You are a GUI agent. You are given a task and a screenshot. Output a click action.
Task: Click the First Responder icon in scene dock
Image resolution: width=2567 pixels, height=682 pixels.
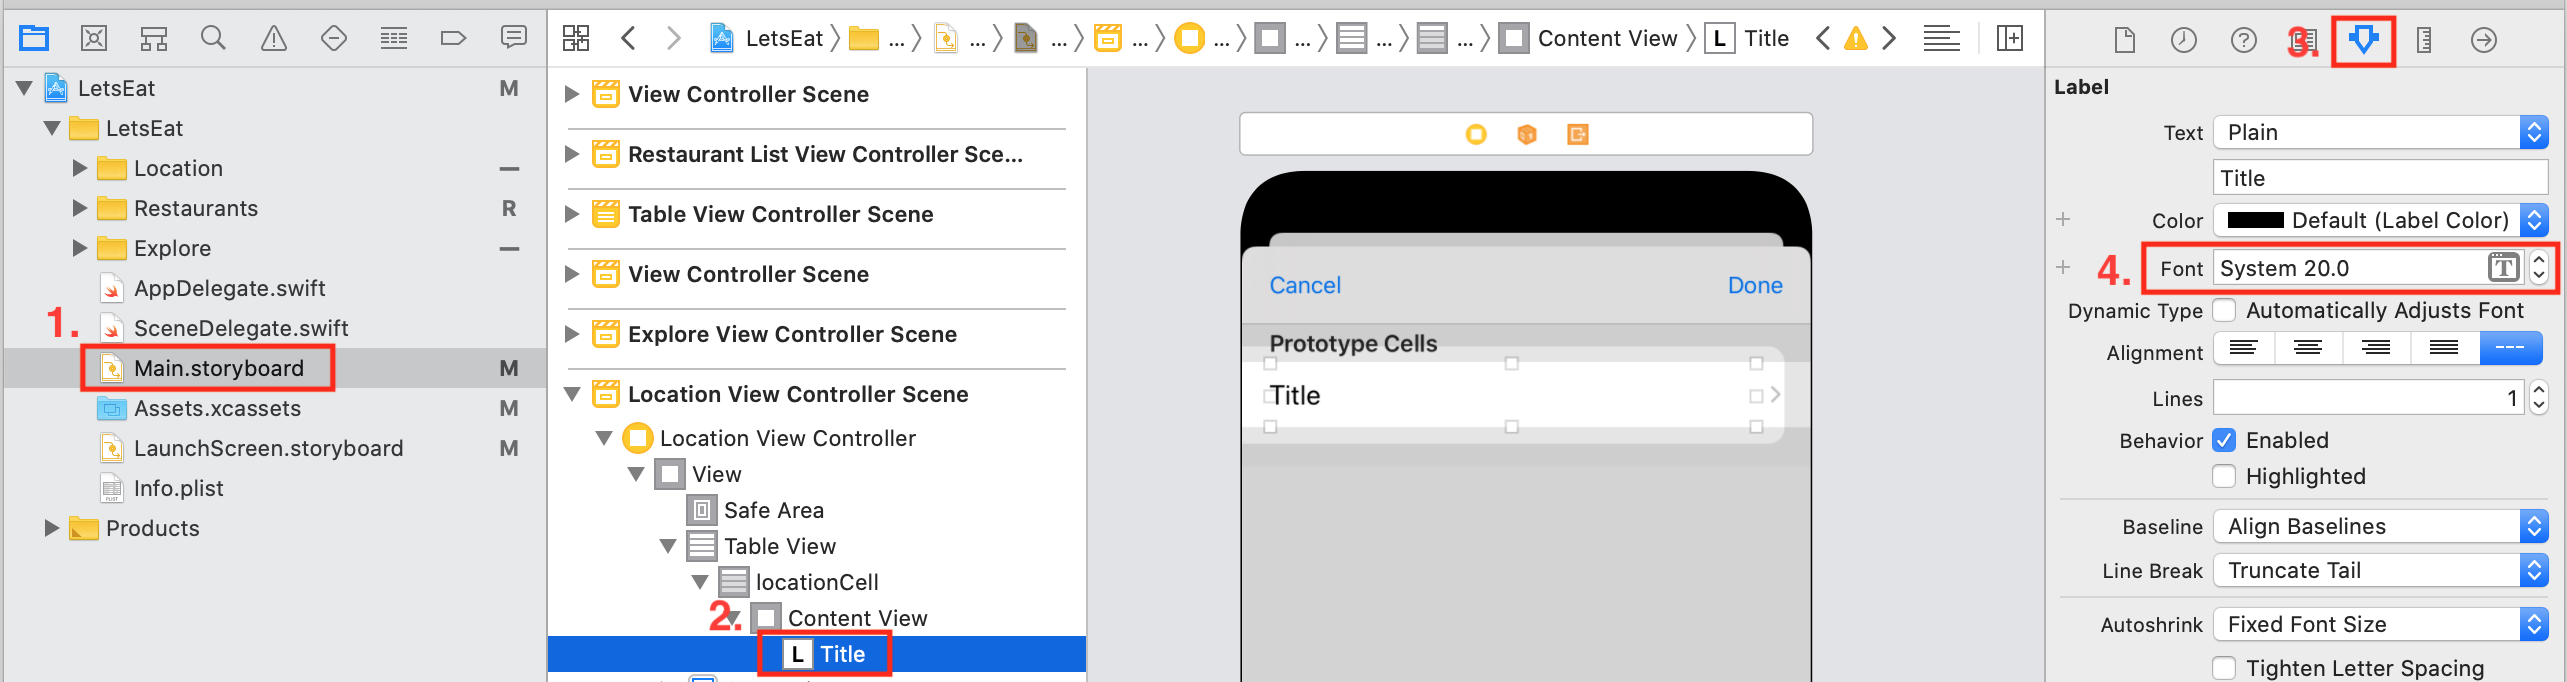point(1527,134)
